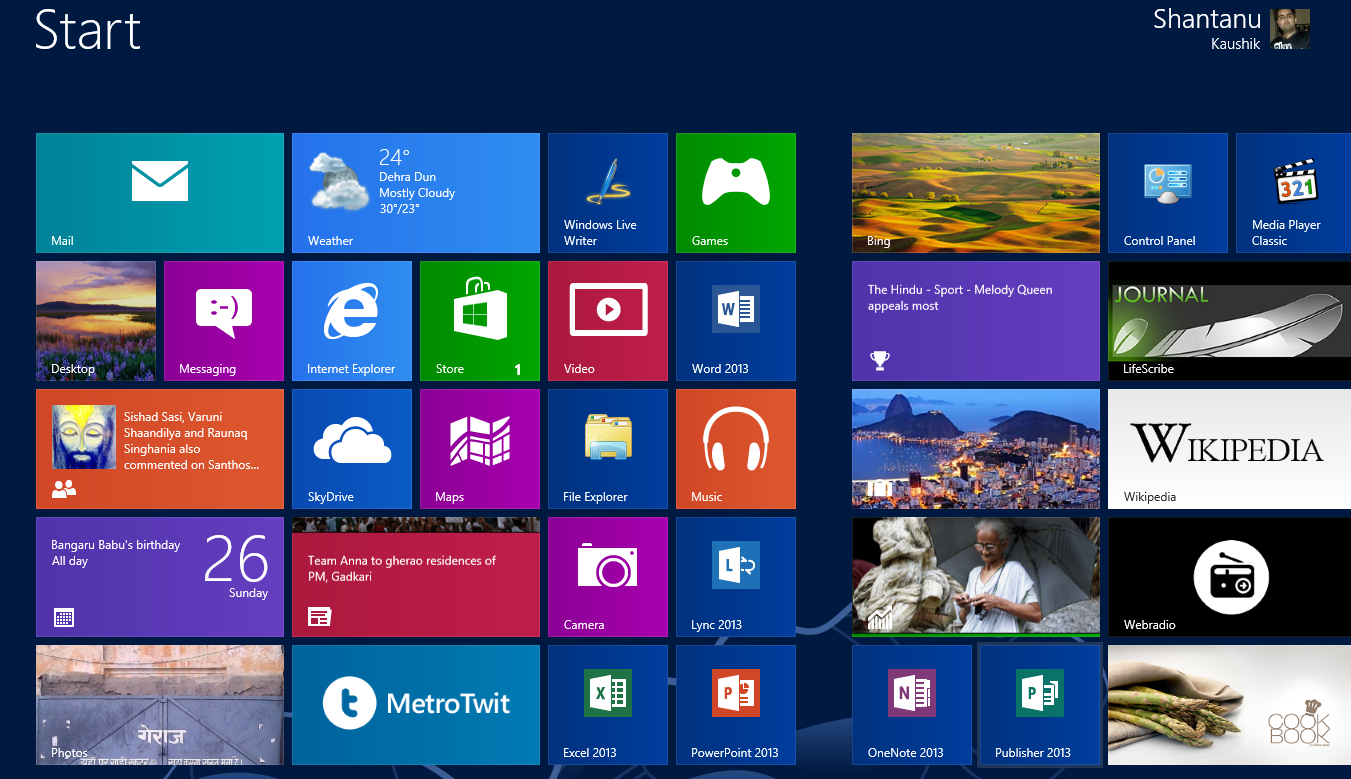The width and height of the screenshot is (1351, 779).
Task: Launch Publisher 2013
Action: click(x=1040, y=705)
